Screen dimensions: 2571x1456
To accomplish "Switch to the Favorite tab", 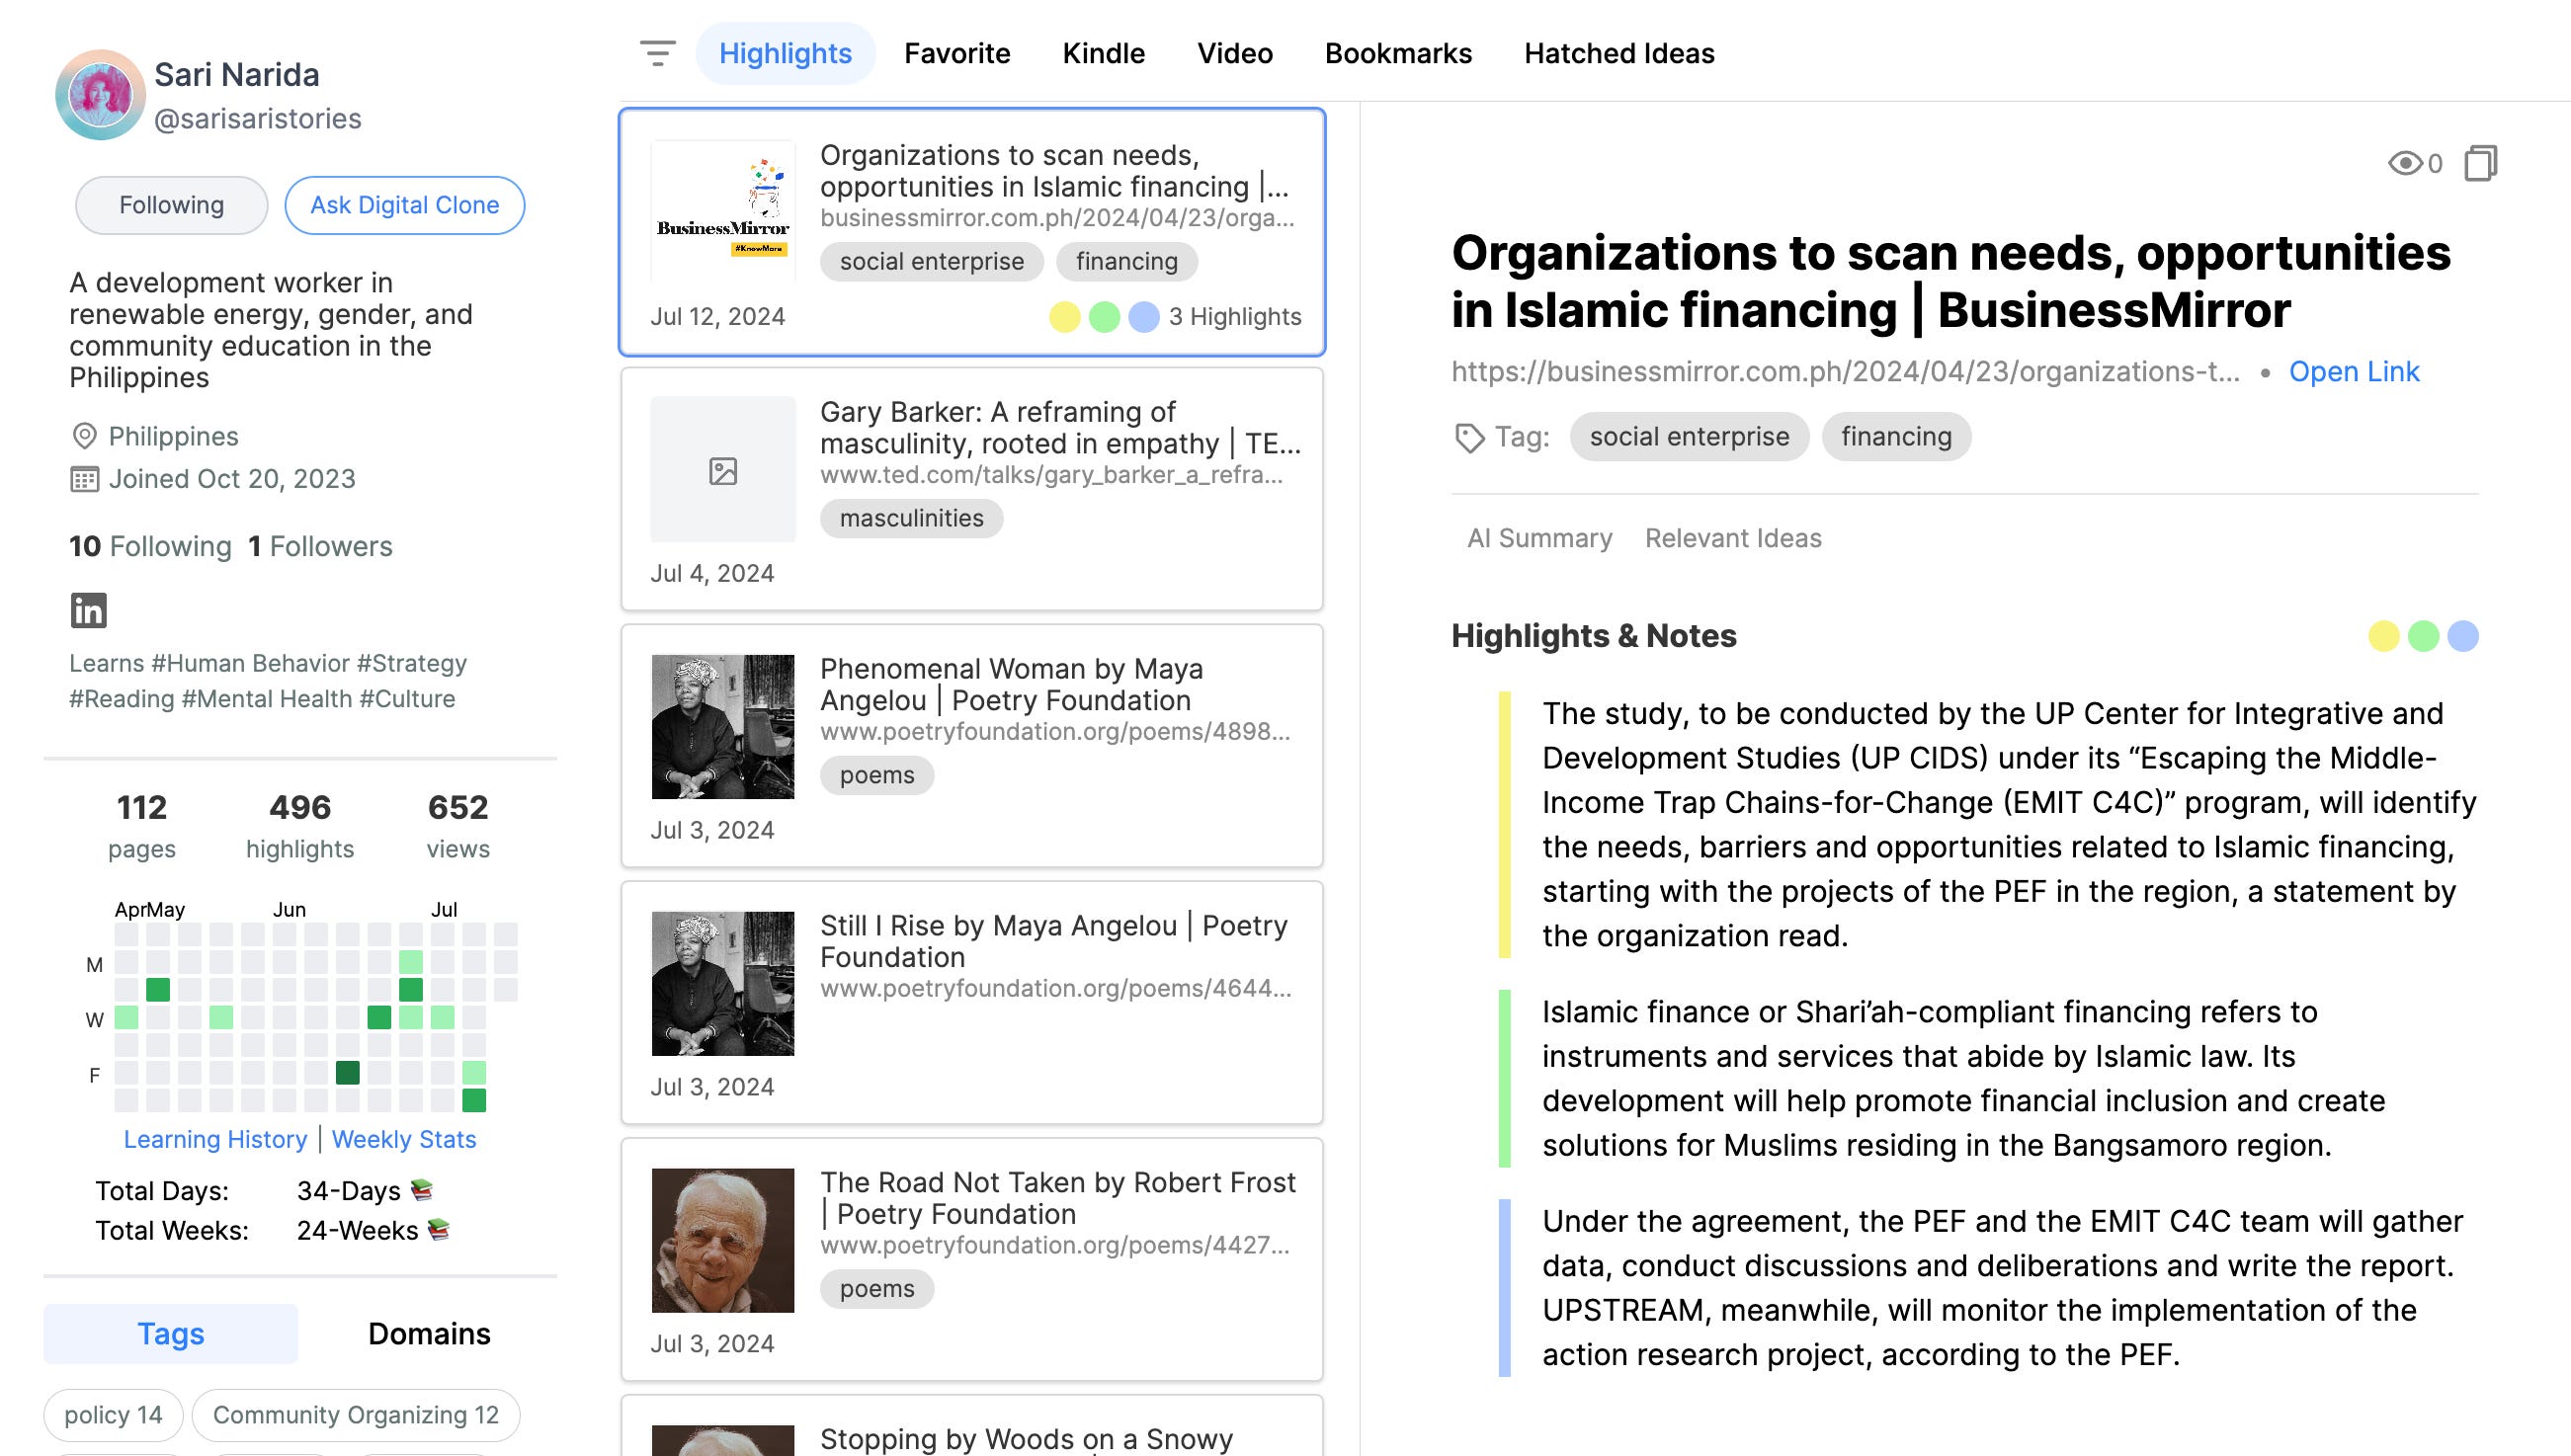I will pyautogui.click(x=957, y=53).
